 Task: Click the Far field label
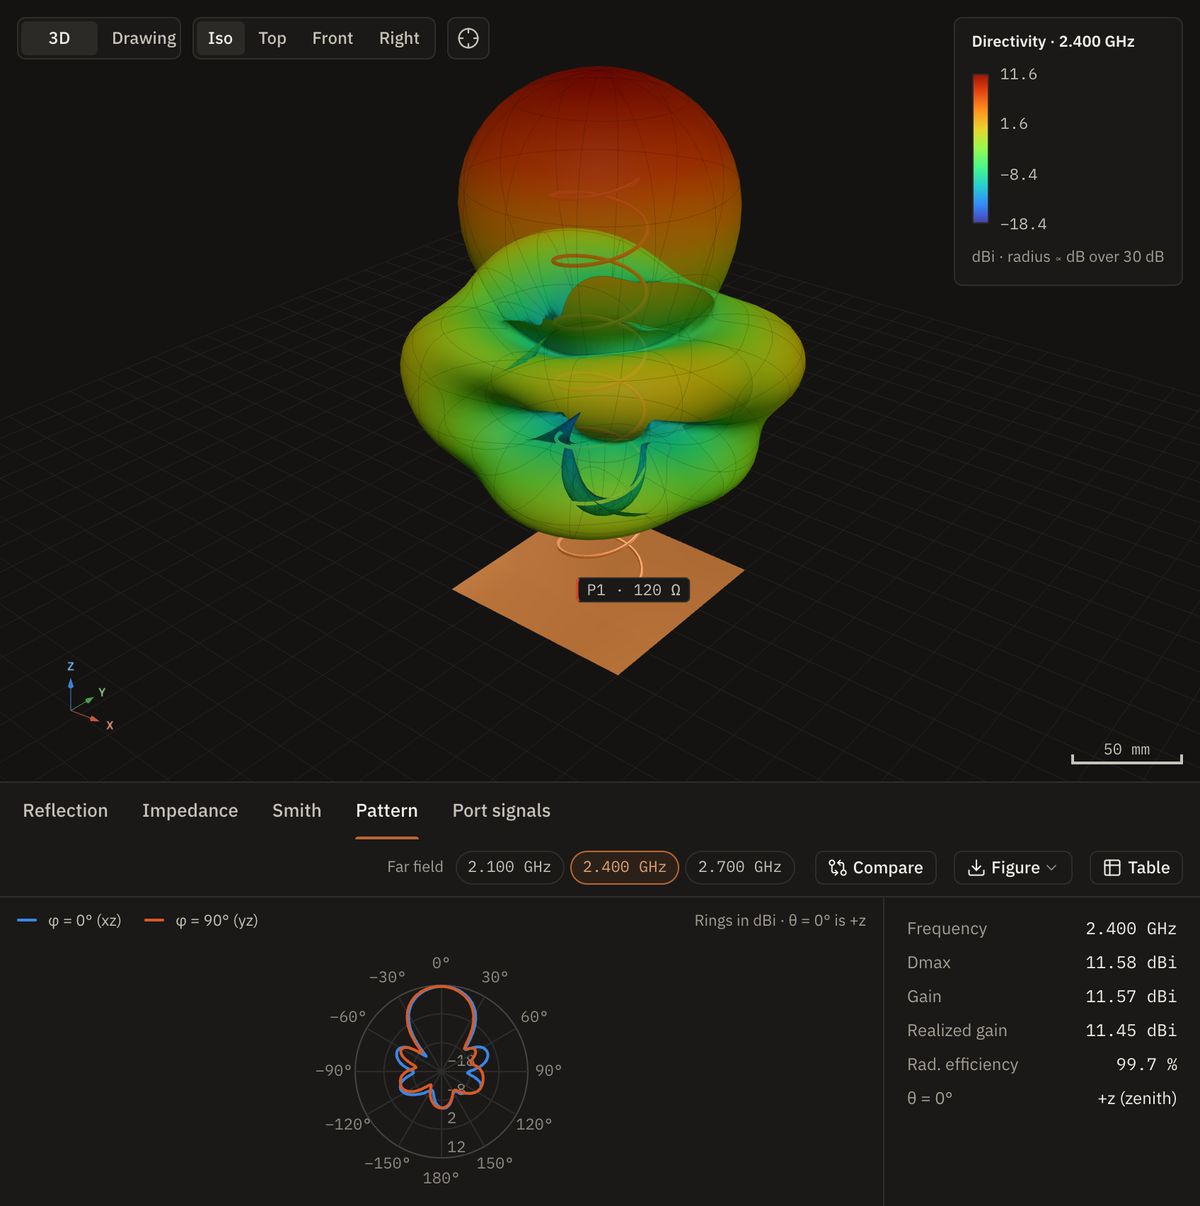(x=415, y=867)
